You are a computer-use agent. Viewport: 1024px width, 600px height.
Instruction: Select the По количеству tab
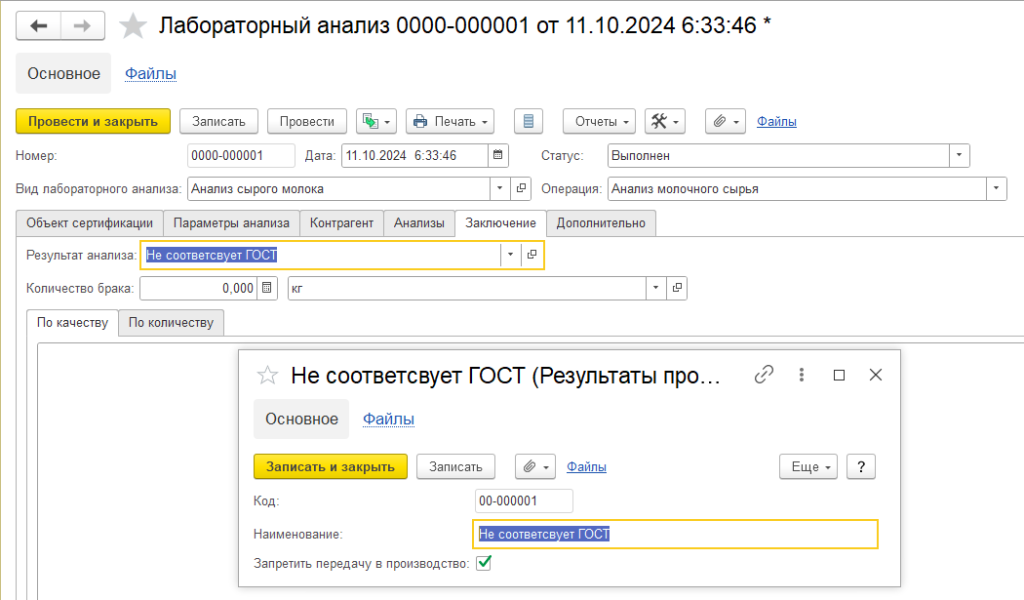click(x=171, y=322)
